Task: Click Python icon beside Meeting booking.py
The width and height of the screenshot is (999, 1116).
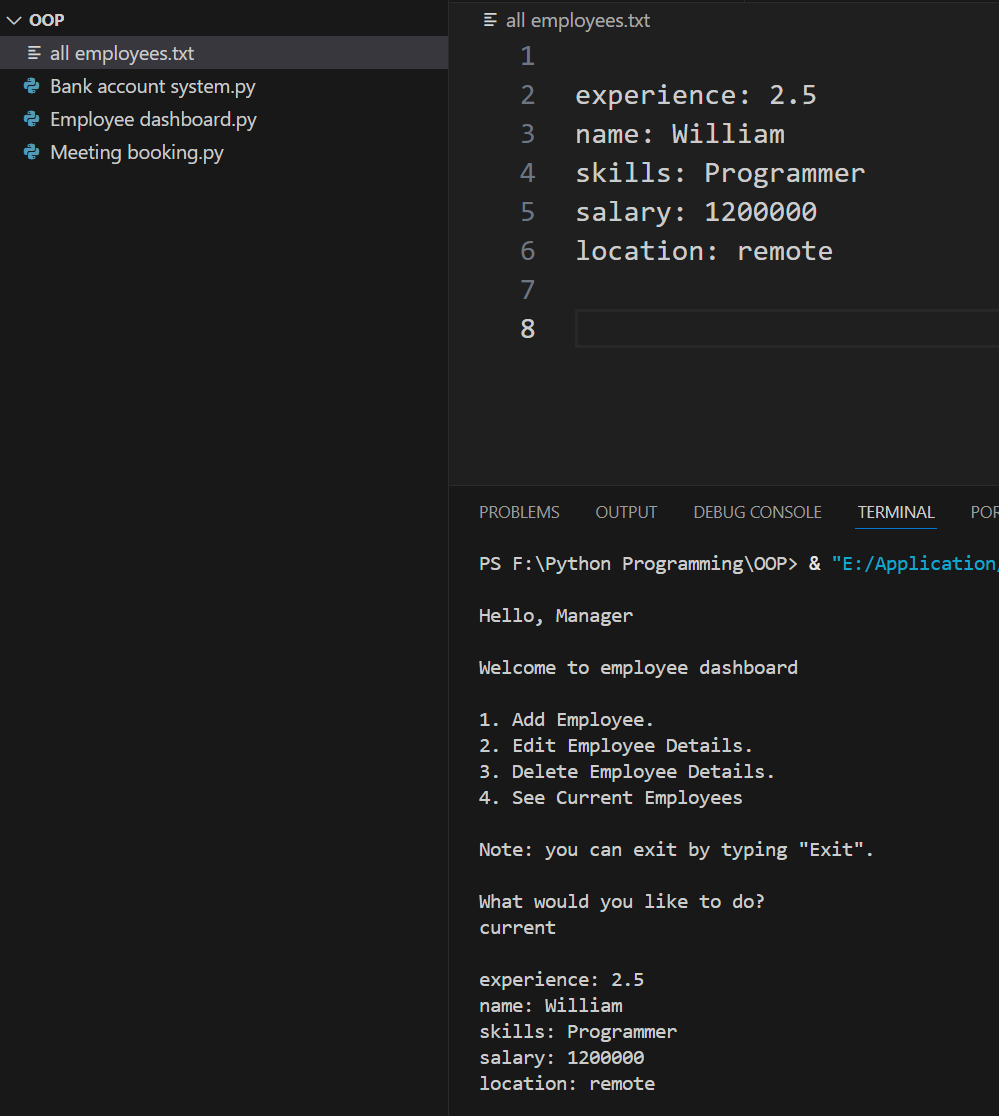Action: click(x=32, y=153)
